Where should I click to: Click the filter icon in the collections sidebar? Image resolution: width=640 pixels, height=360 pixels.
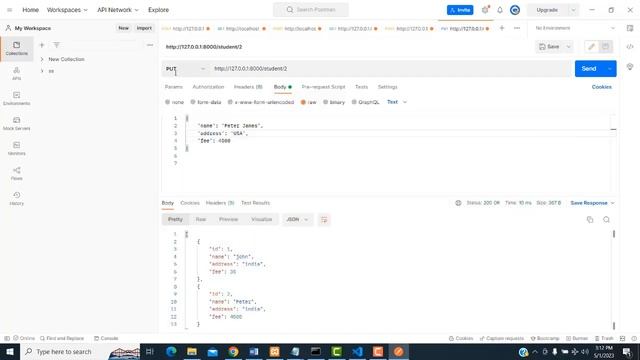(56, 45)
